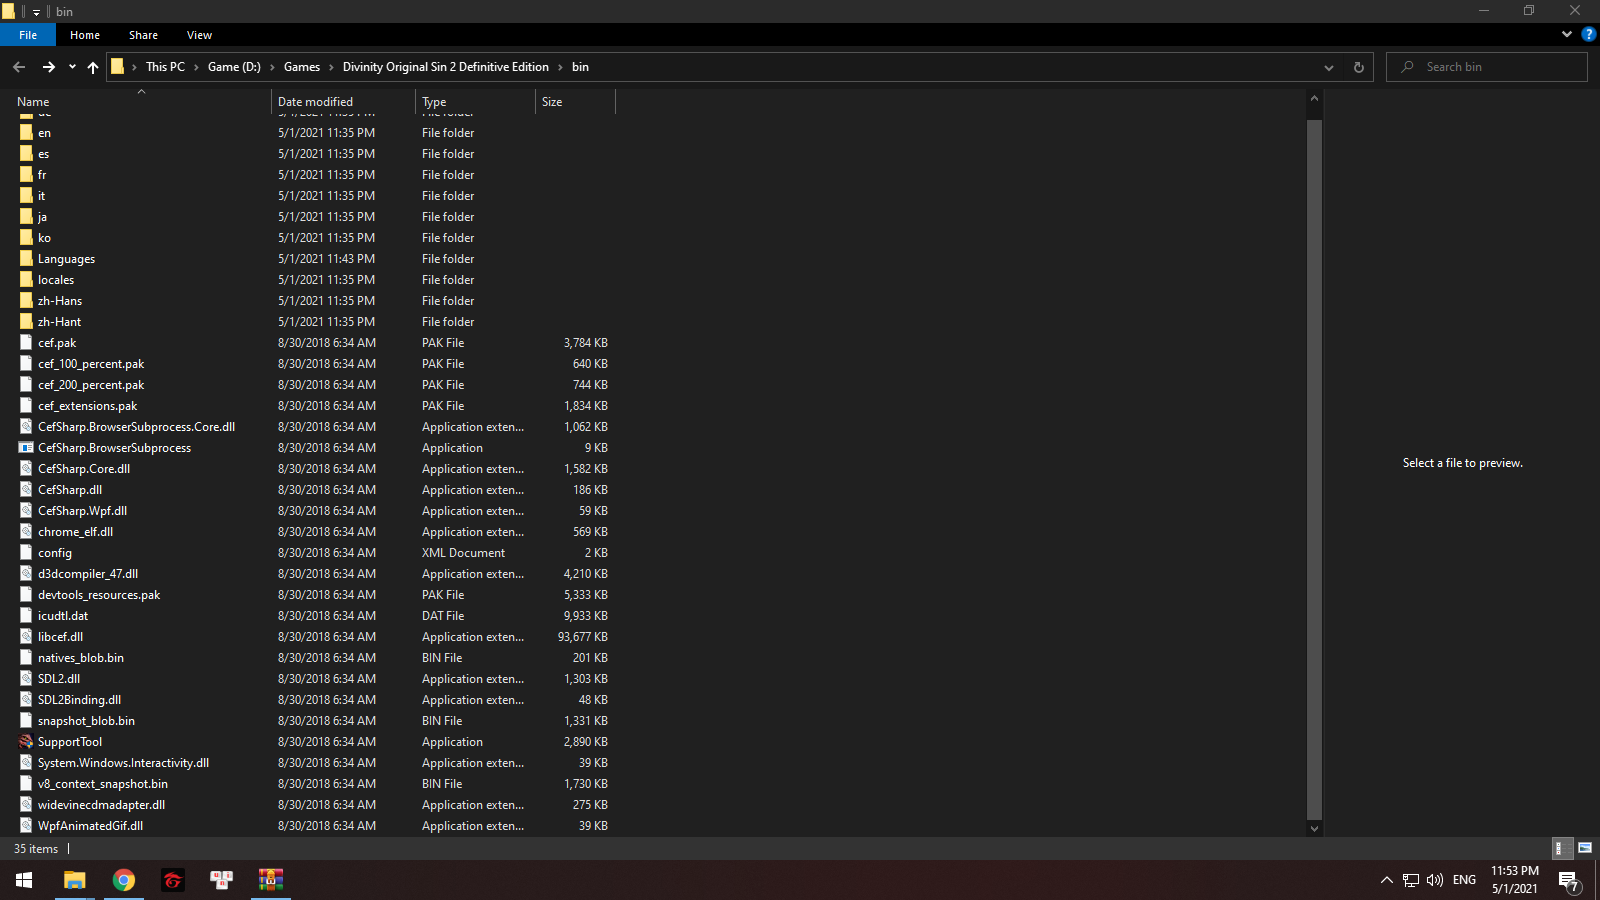The height and width of the screenshot is (900, 1600).
Task: Click the ENG language indicator
Action: tap(1464, 880)
